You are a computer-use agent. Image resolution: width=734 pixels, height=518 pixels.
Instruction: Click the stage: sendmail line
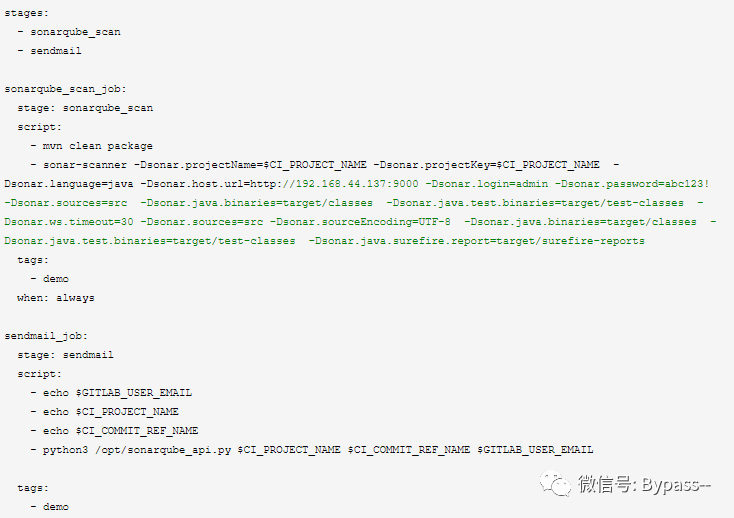tap(65, 355)
